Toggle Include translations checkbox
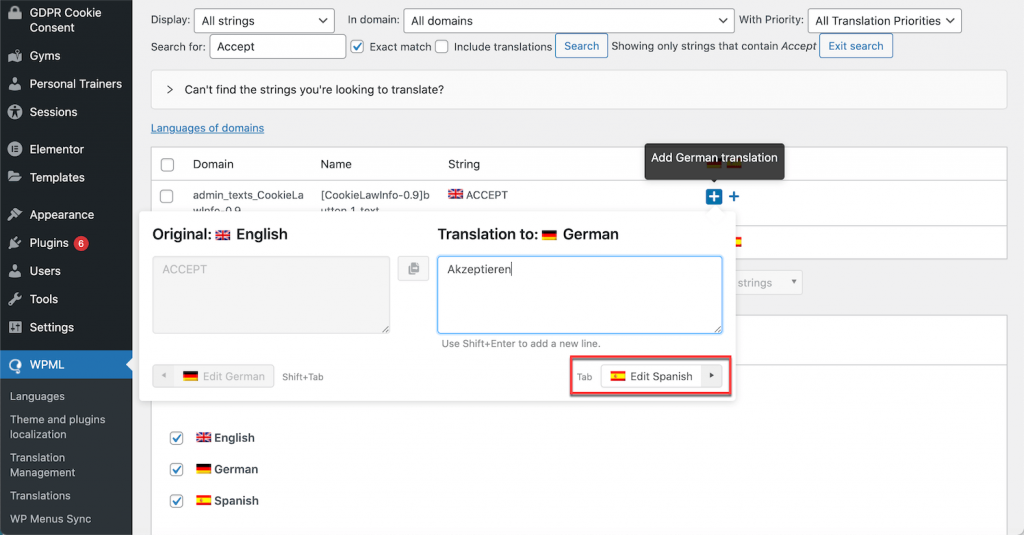The height and width of the screenshot is (535, 1024). 442,46
